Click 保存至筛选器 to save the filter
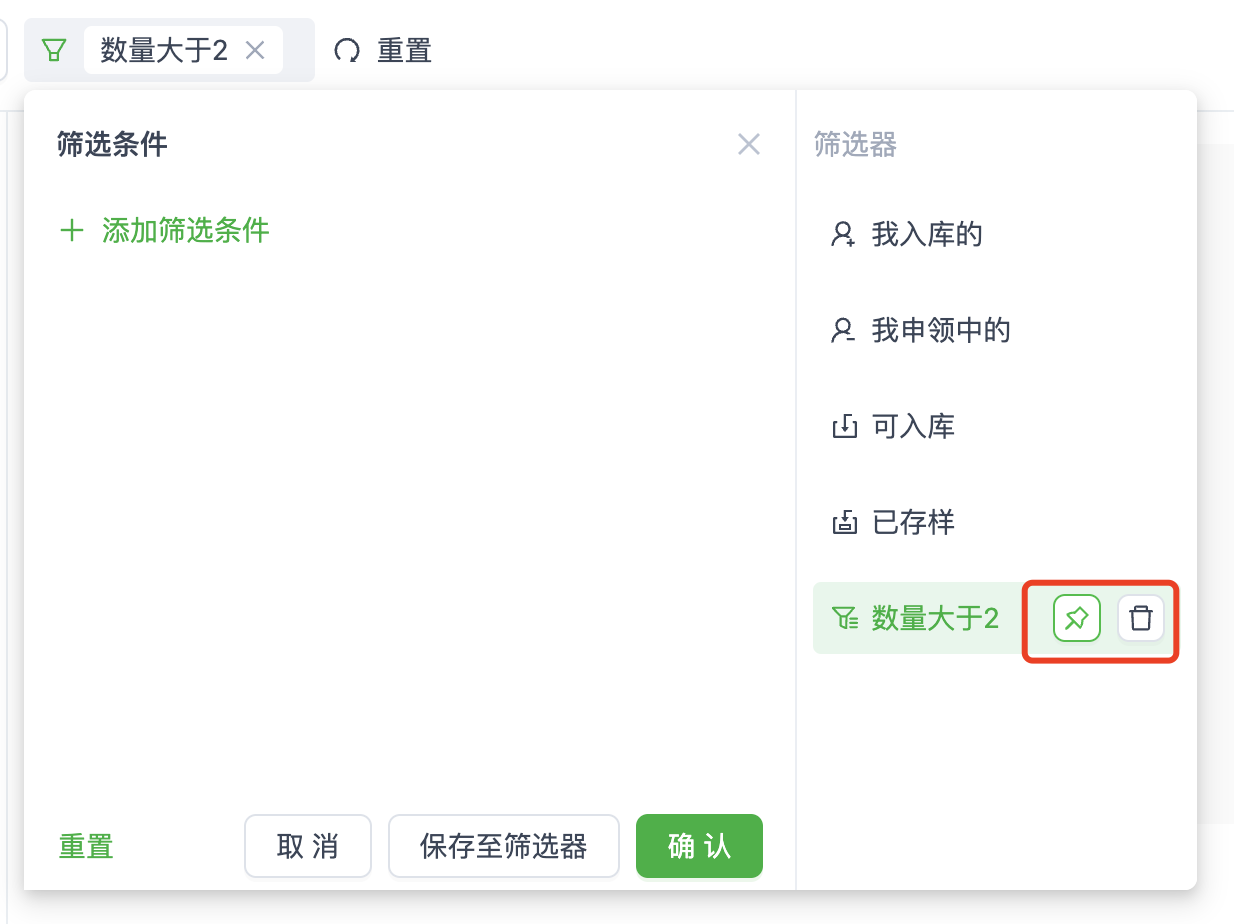The height and width of the screenshot is (924, 1234). 503,845
